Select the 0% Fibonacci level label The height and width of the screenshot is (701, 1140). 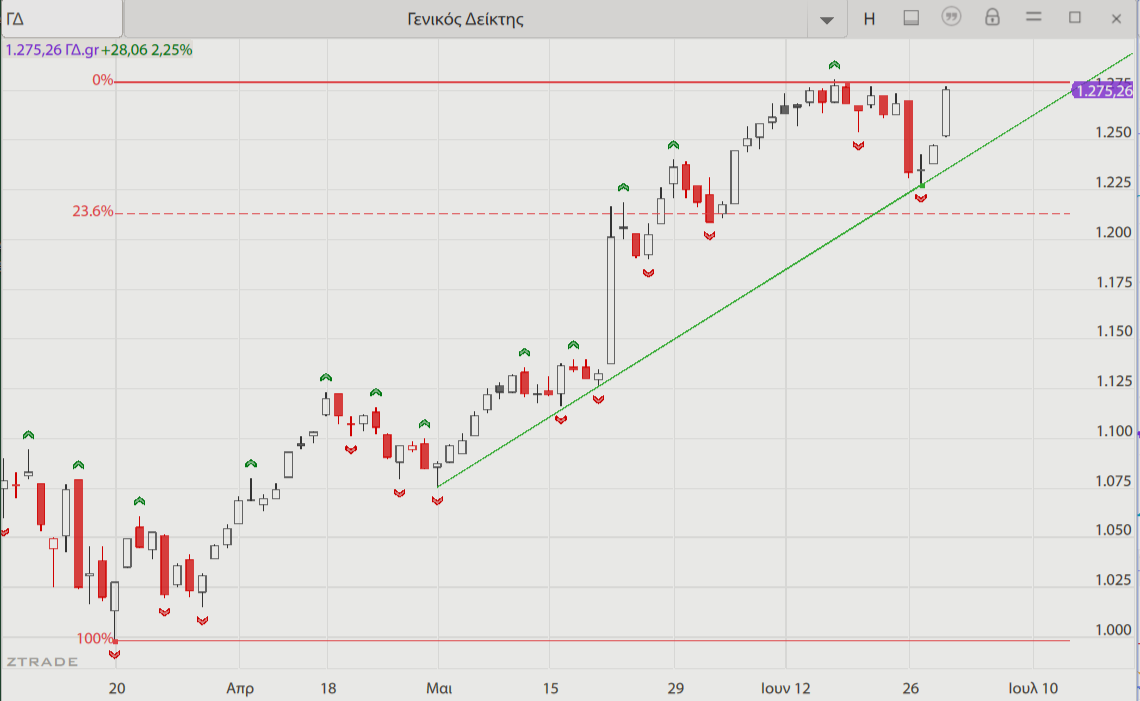103,80
